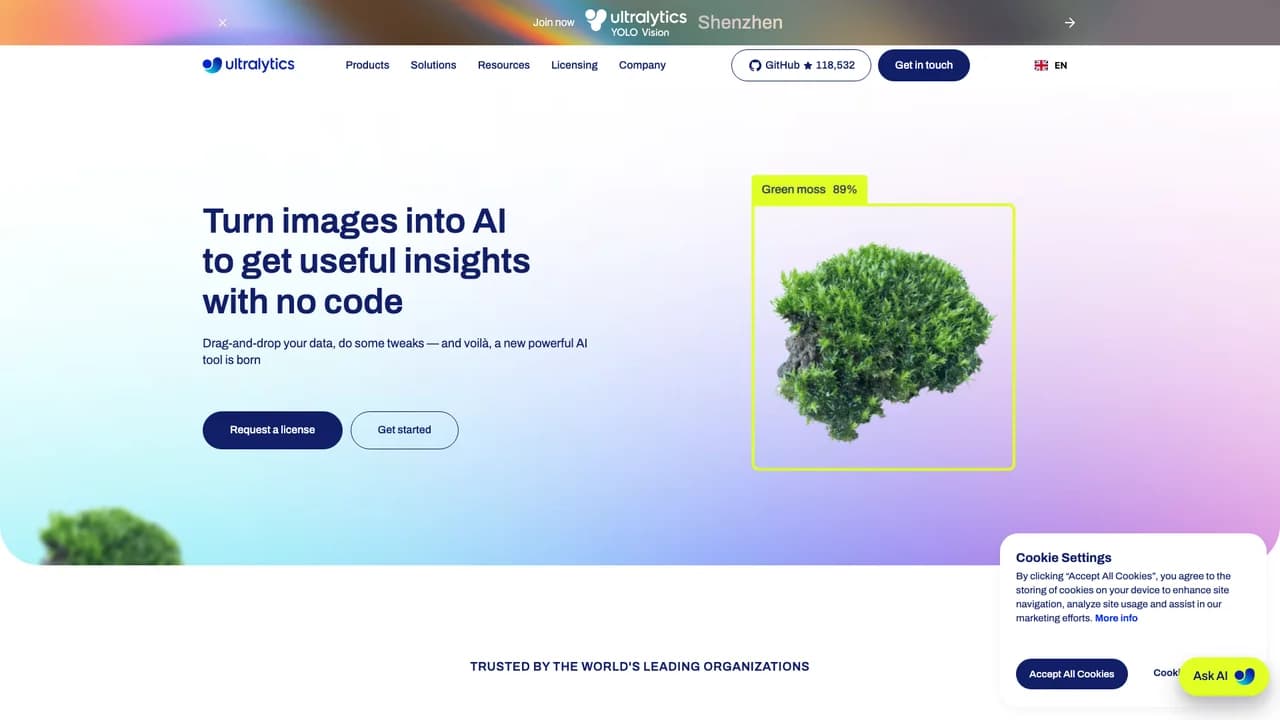This screenshot has width=1280, height=720.
Task: Open the Company menu
Action: pyautogui.click(x=642, y=65)
